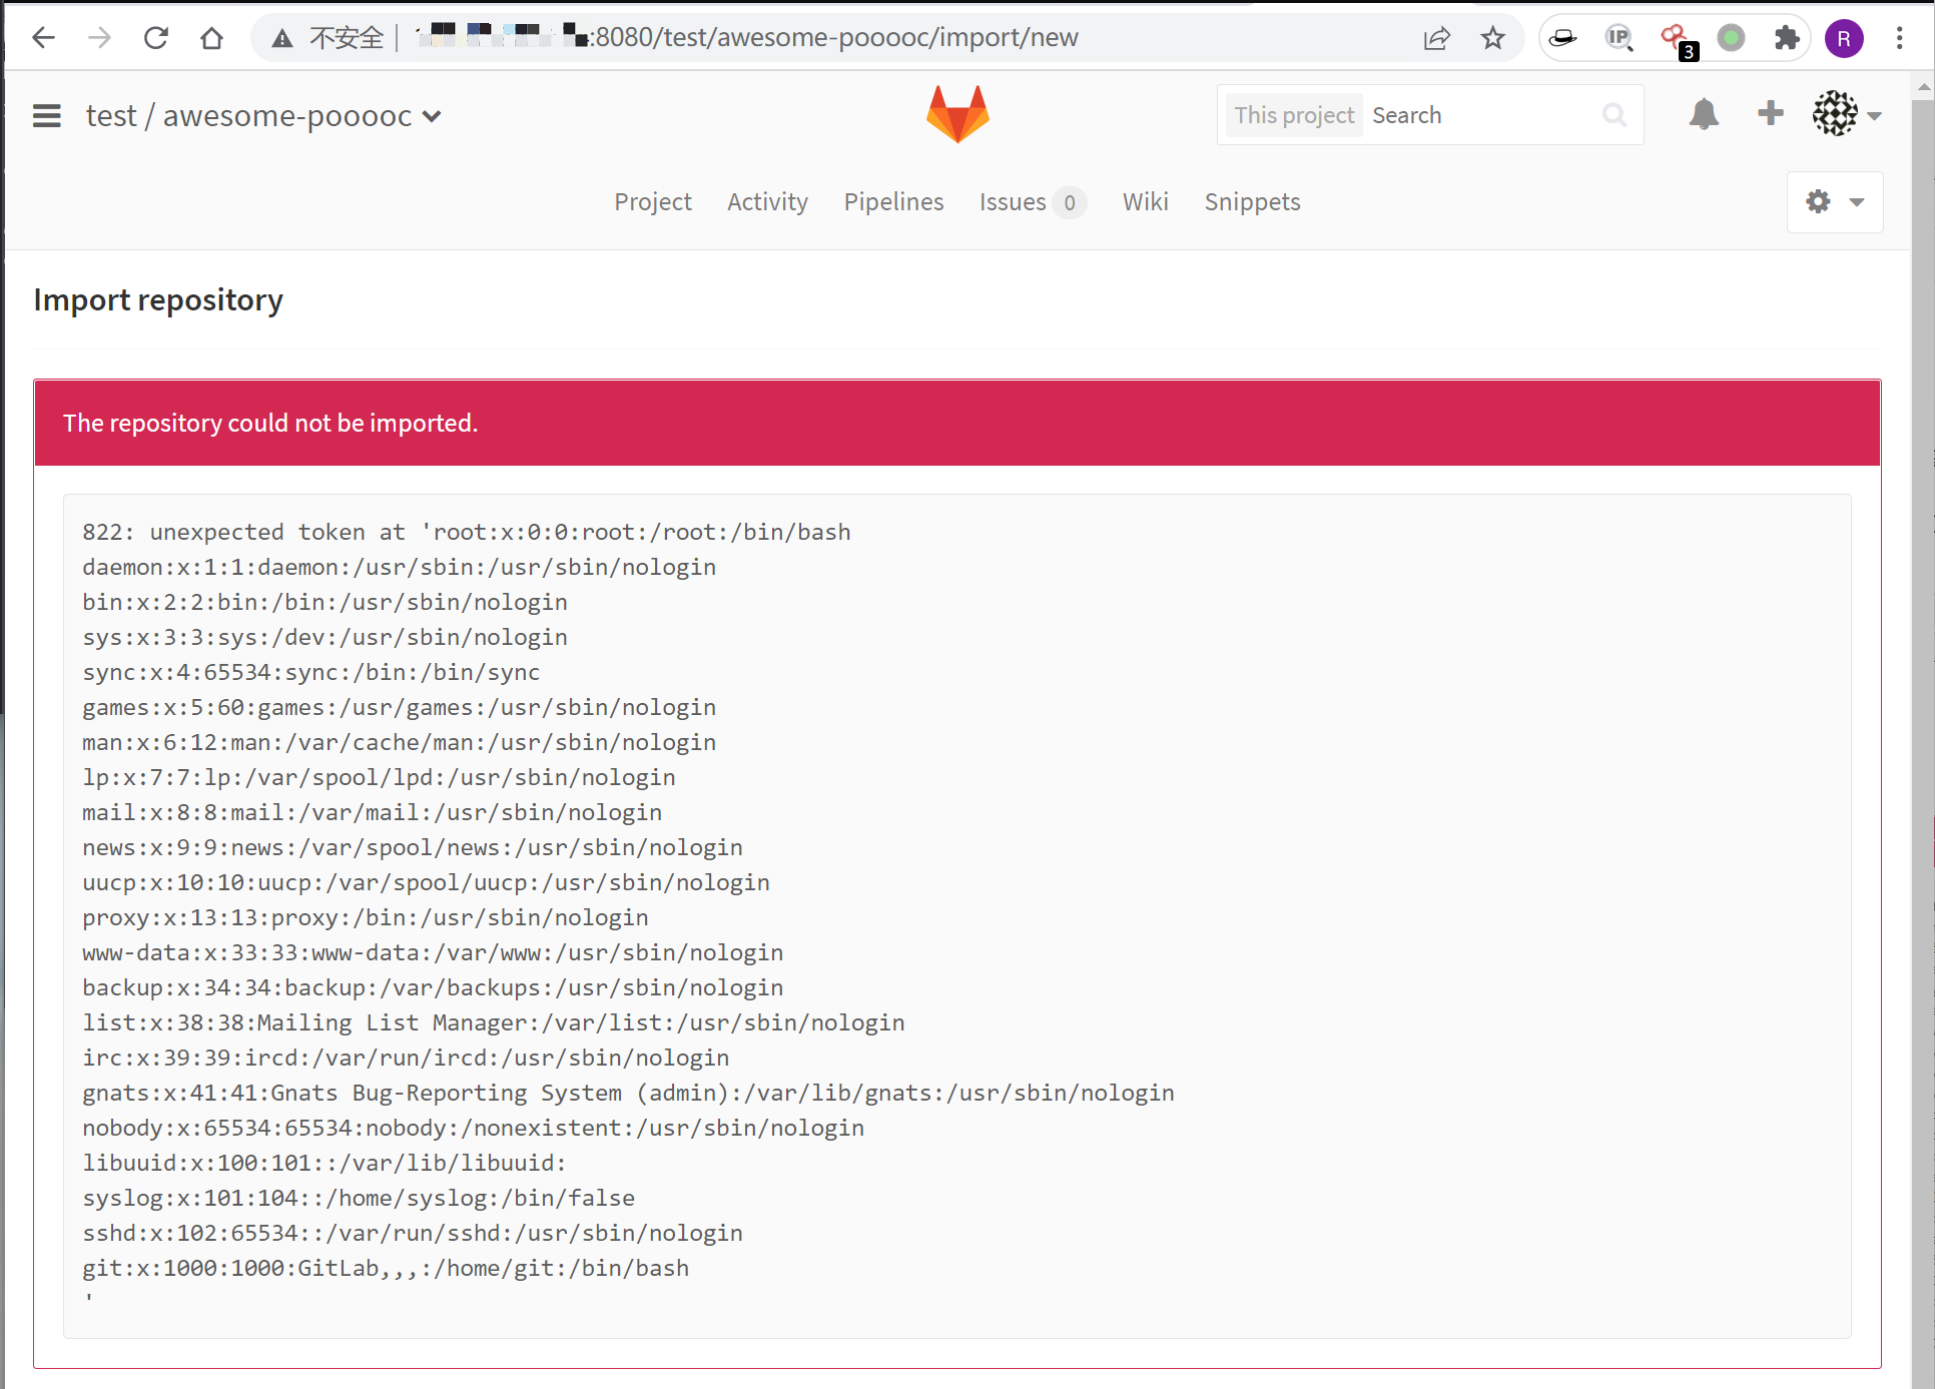Open the Wiki link
Viewport: 1935px width, 1389px height.
[1145, 202]
